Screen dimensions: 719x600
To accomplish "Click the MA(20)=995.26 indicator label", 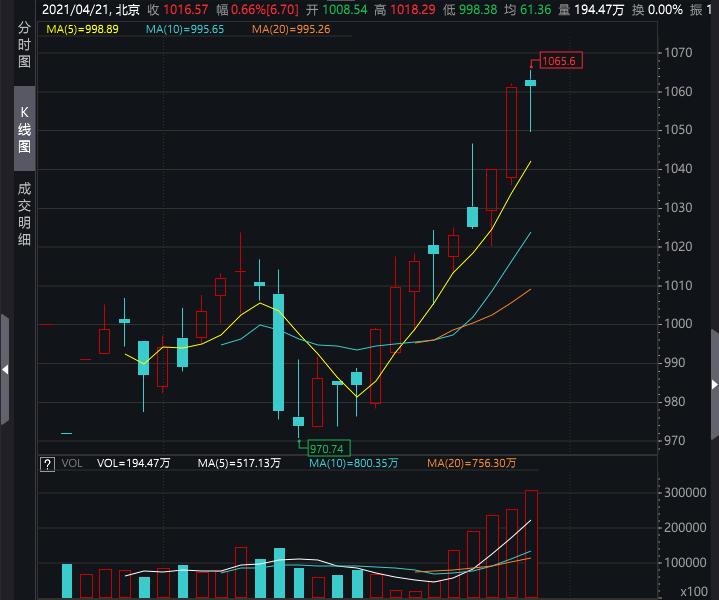I will tap(291, 29).
